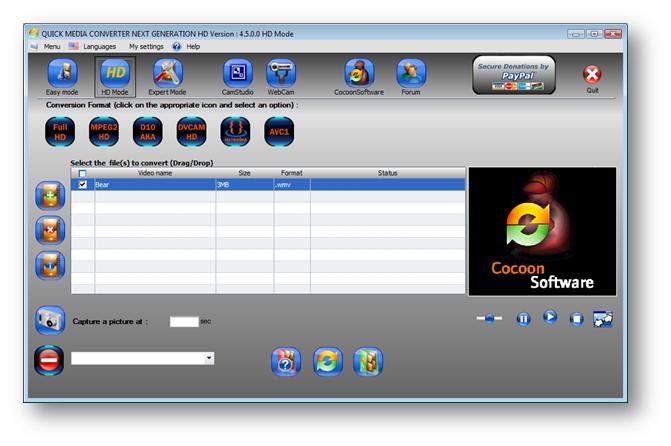Click the Cocoon Software preview image
The image size is (671, 446).
point(542,232)
